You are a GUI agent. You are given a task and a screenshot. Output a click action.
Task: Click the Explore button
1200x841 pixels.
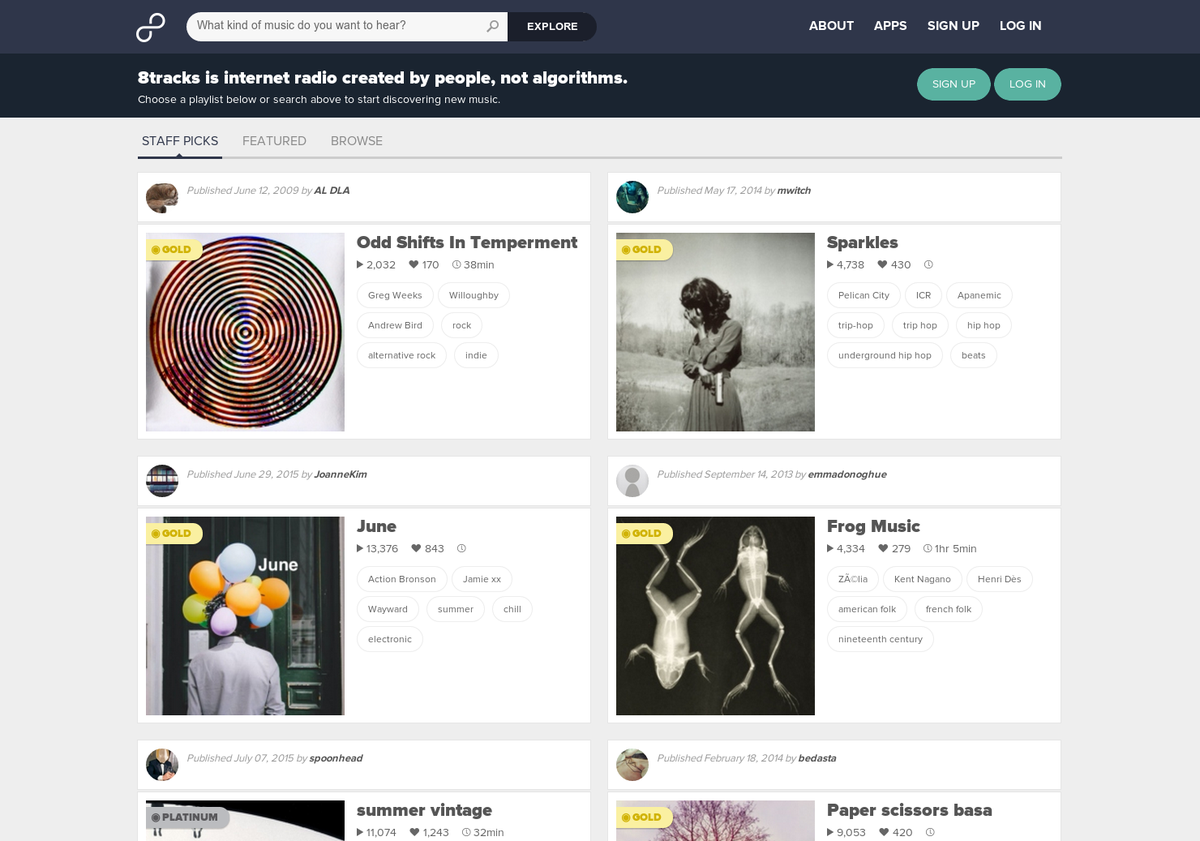tap(552, 26)
